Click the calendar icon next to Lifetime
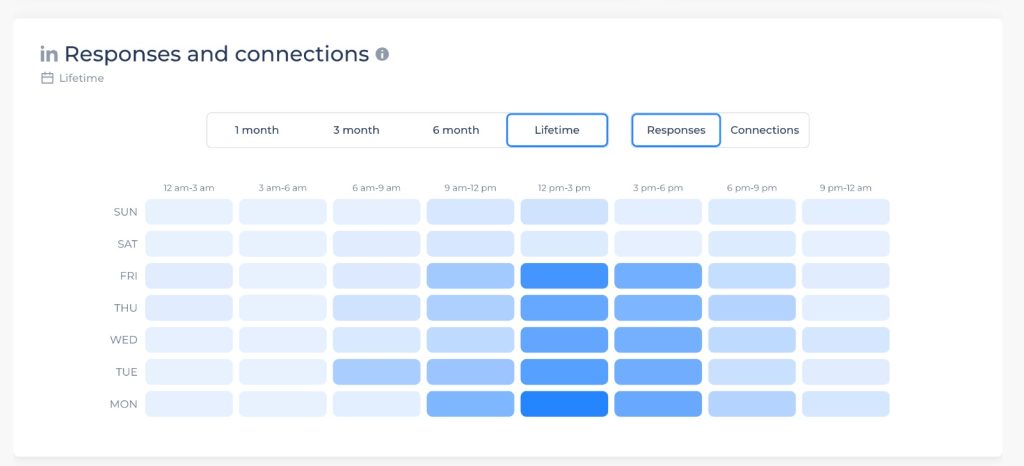This screenshot has height=466, width=1024. pos(47,78)
